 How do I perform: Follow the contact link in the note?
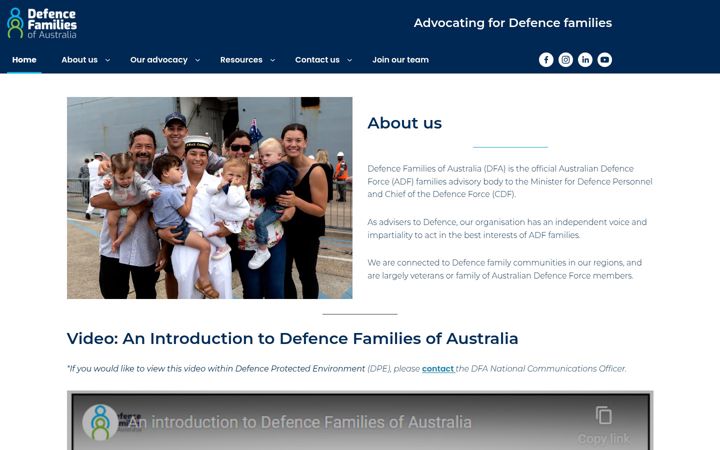point(438,369)
